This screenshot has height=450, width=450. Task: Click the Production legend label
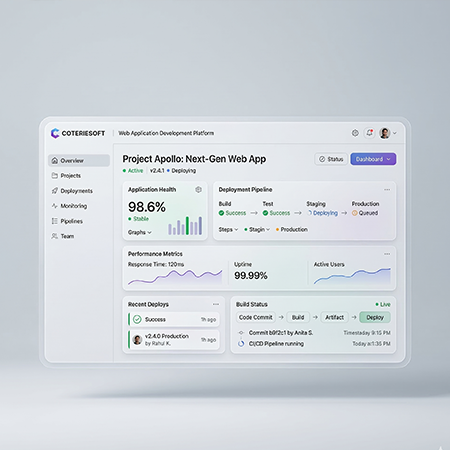pyautogui.click(x=294, y=229)
